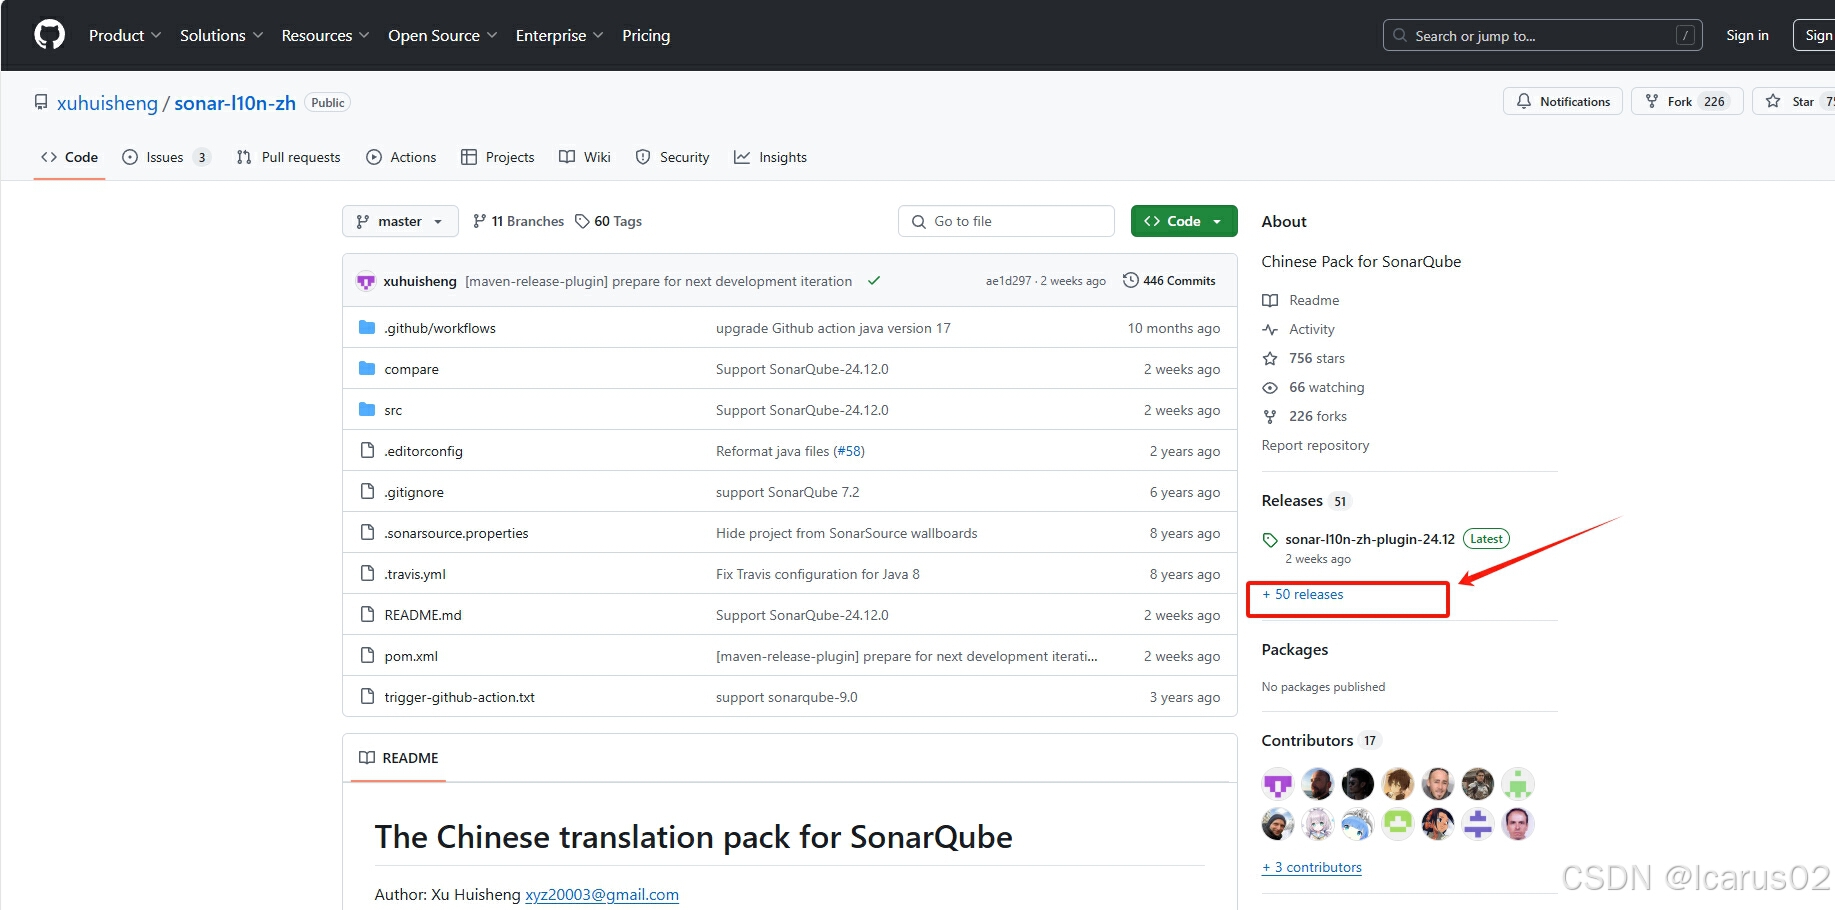Open pull request #58 link
This screenshot has width=1835, height=910.
click(x=850, y=451)
